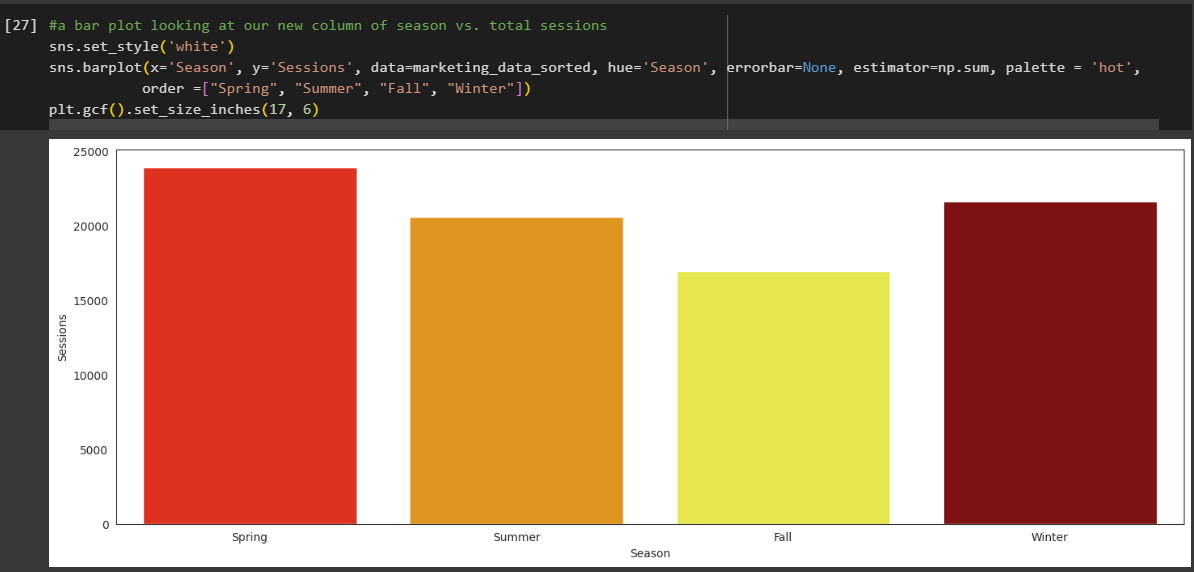The height and width of the screenshot is (572, 1194).
Task: Click the Fall x-axis tick label
Action: (783, 537)
